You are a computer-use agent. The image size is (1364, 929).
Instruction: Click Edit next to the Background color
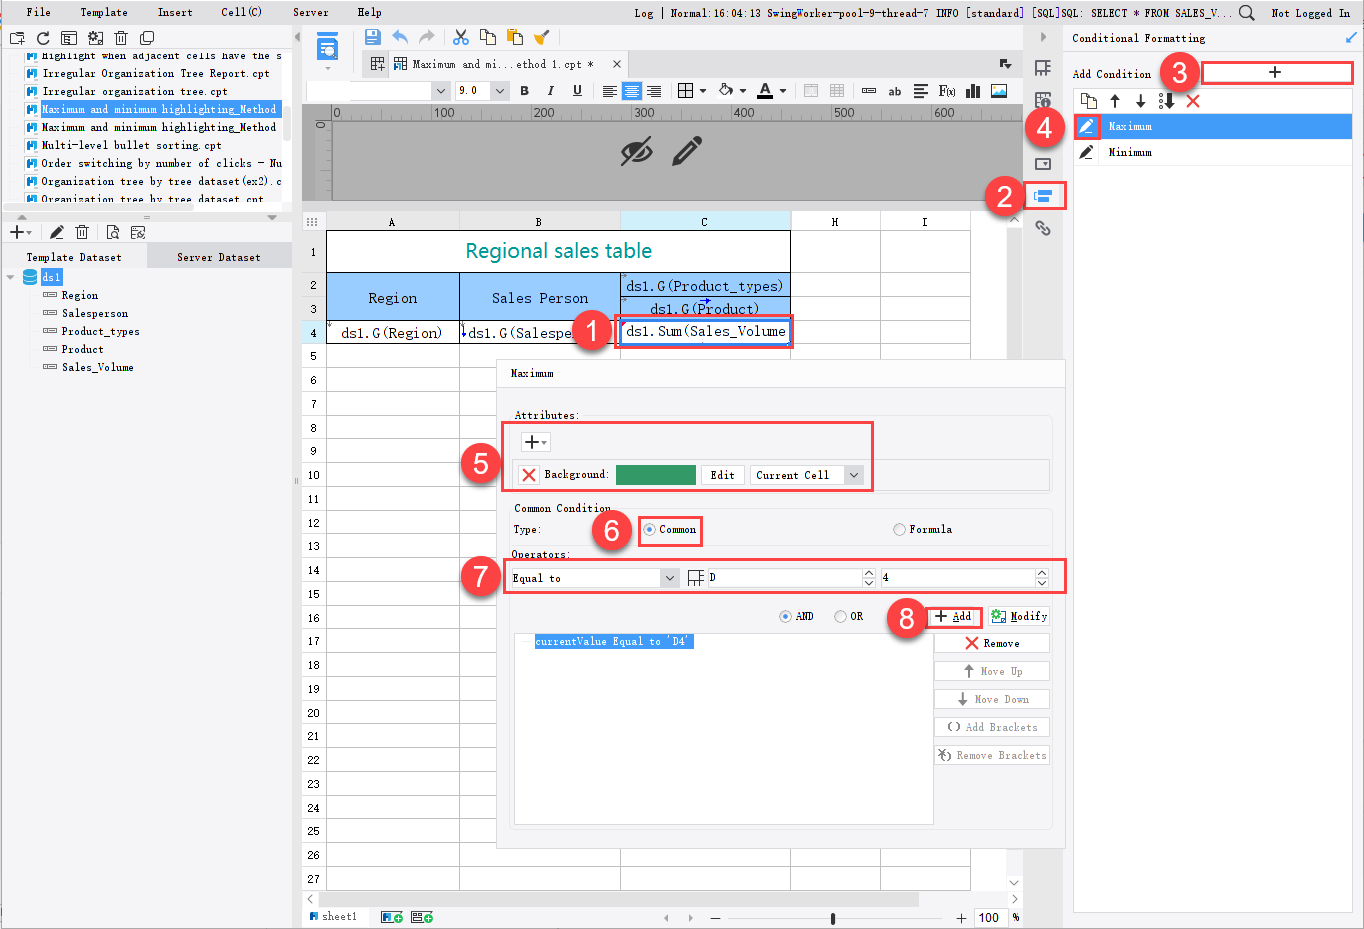pos(722,475)
